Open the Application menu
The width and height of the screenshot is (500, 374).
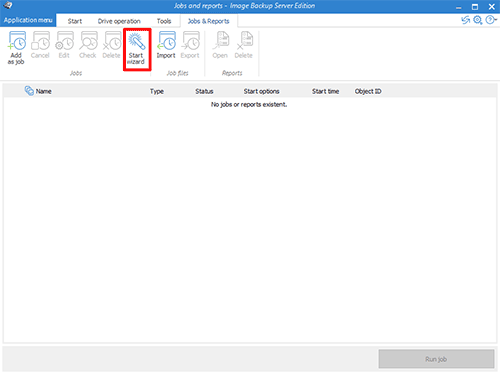click(28, 20)
